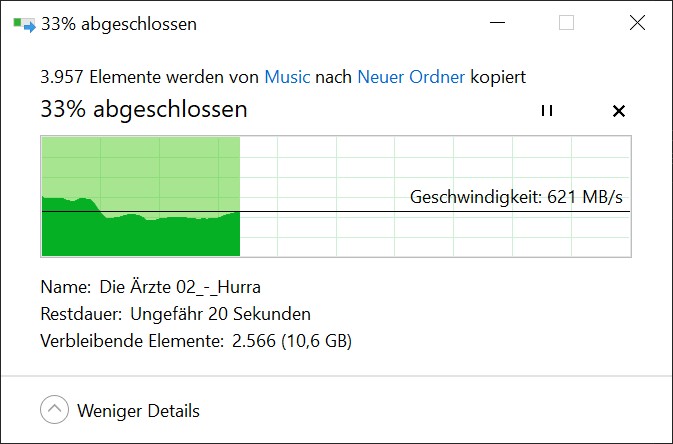Pause the copy operation
This screenshot has width=673, height=444.
click(x=546, y=111)
